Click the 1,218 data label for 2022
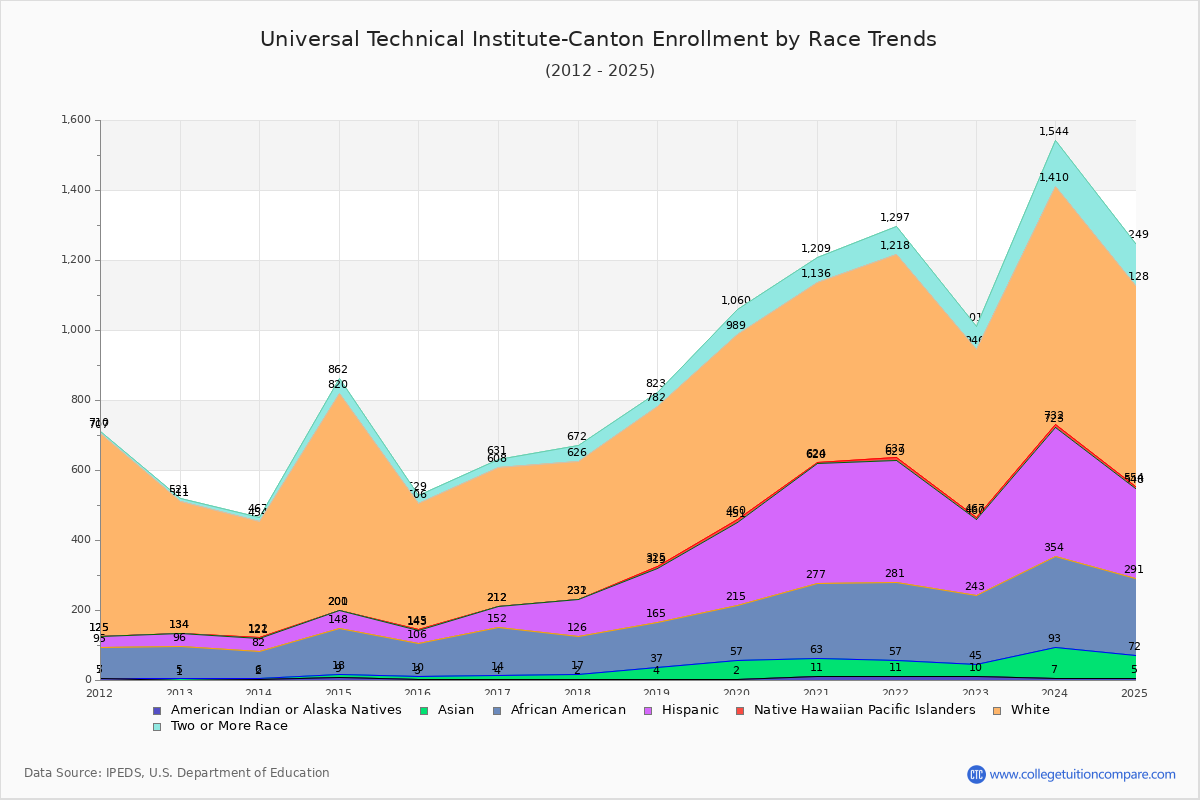This screenshot has width=1200, height=800. tap(895, 246)
